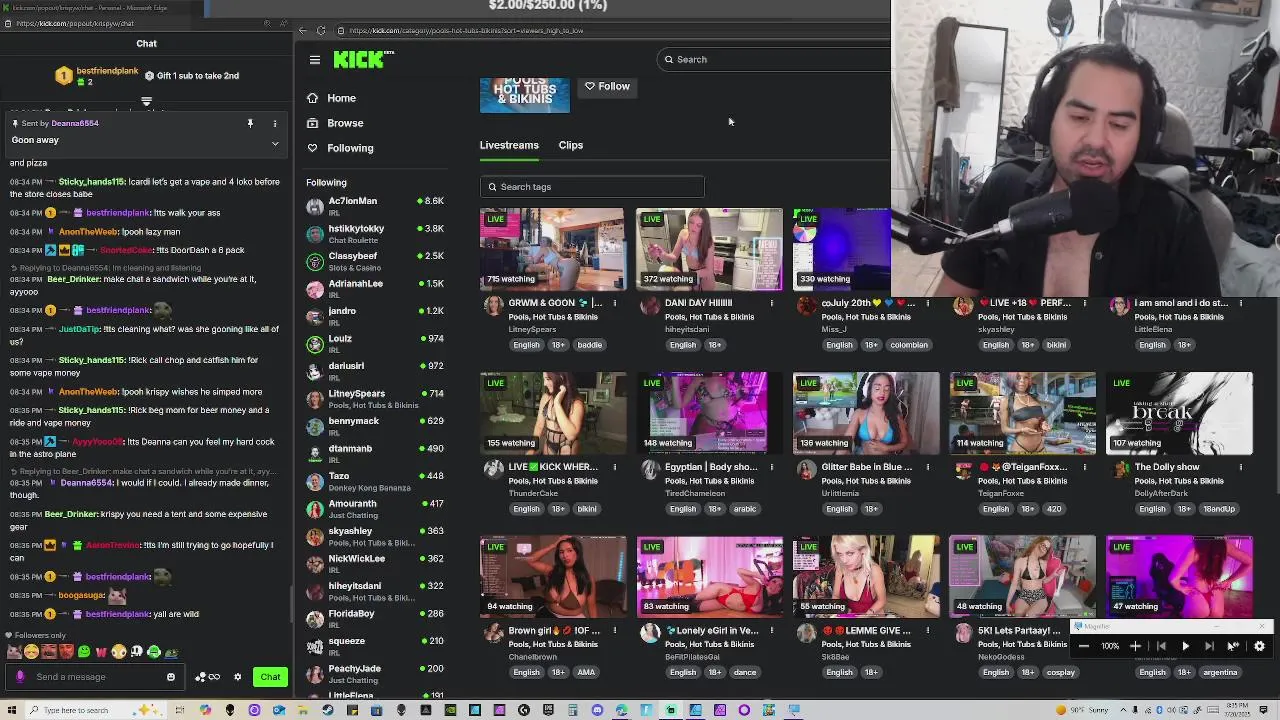Screen dimensions: 1280x720
Task: Open chat settings gear
Action: coord(237,677)
